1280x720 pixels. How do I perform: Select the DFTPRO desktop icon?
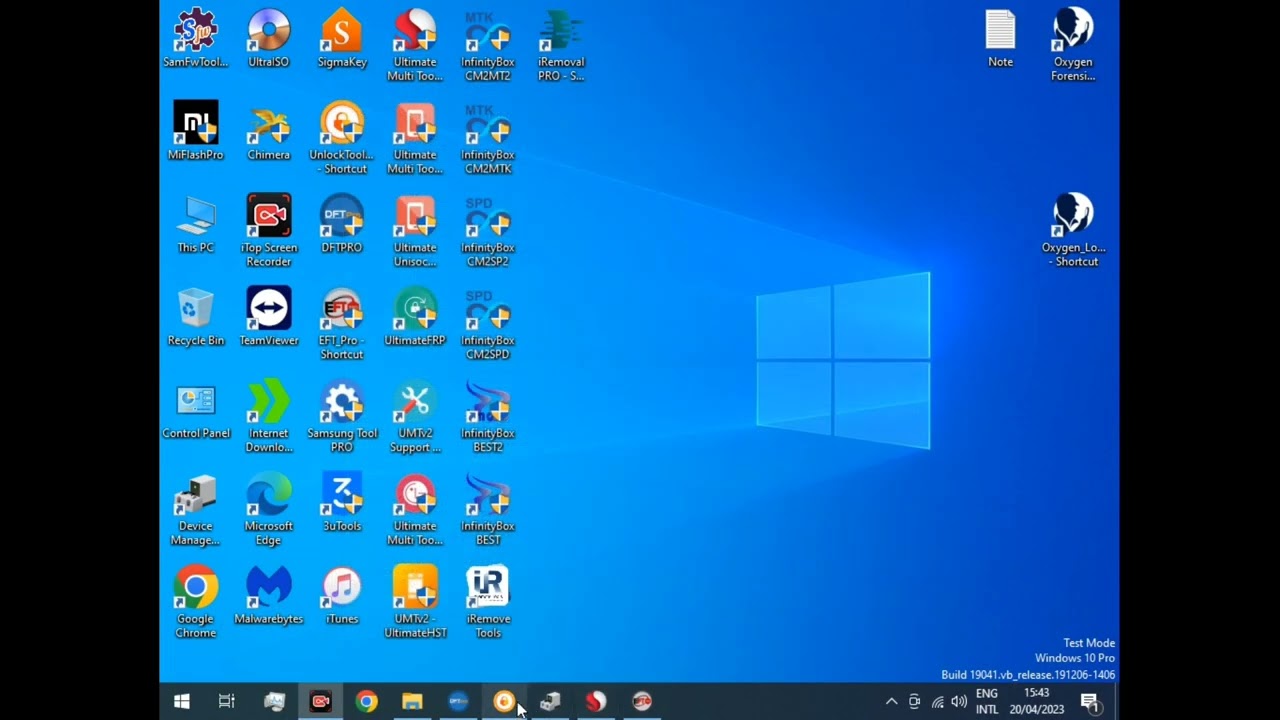[x=342, y=224]
